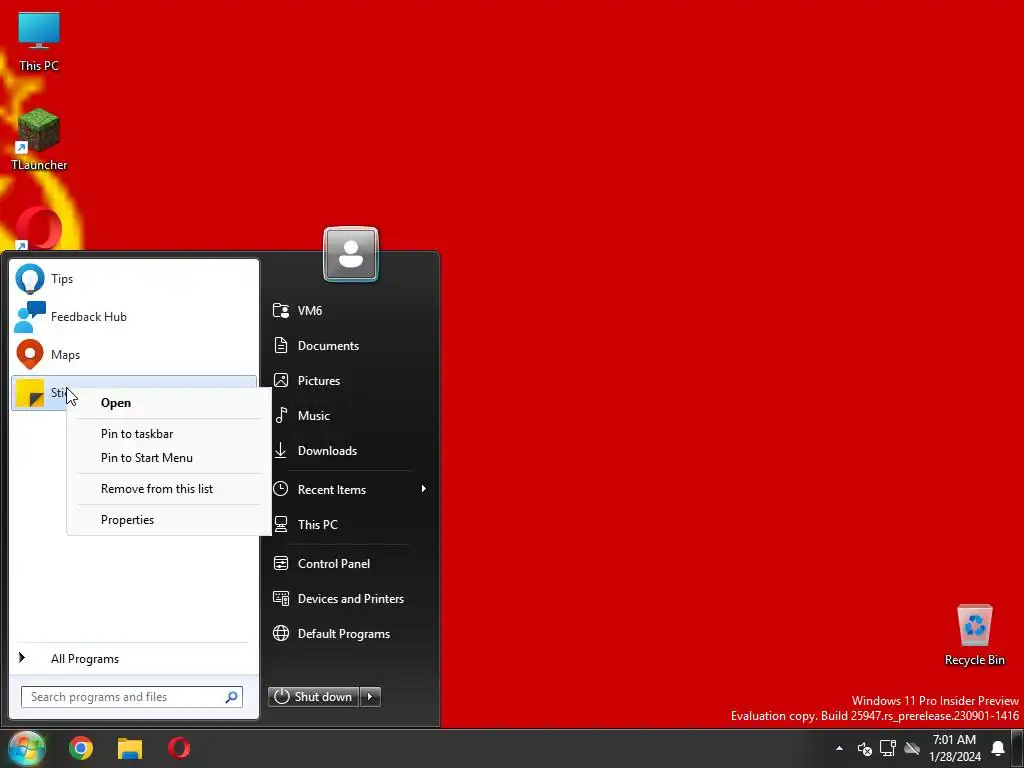
Task: Open the clock showing 7:01 AM
Action: pyautogui.click(x=955, y=748)
